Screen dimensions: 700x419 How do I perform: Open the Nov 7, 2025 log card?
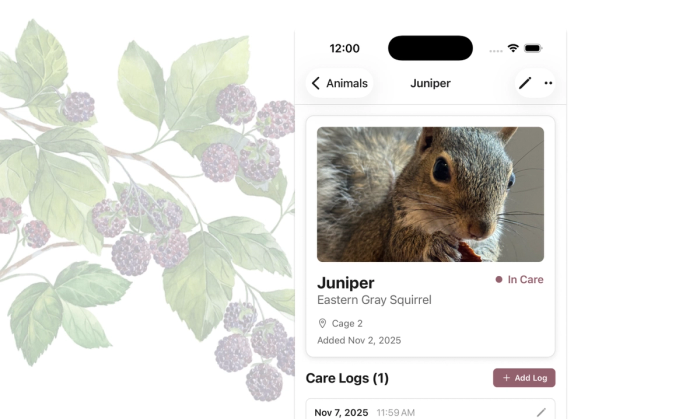pyautogui.click(x=430, y=409)
